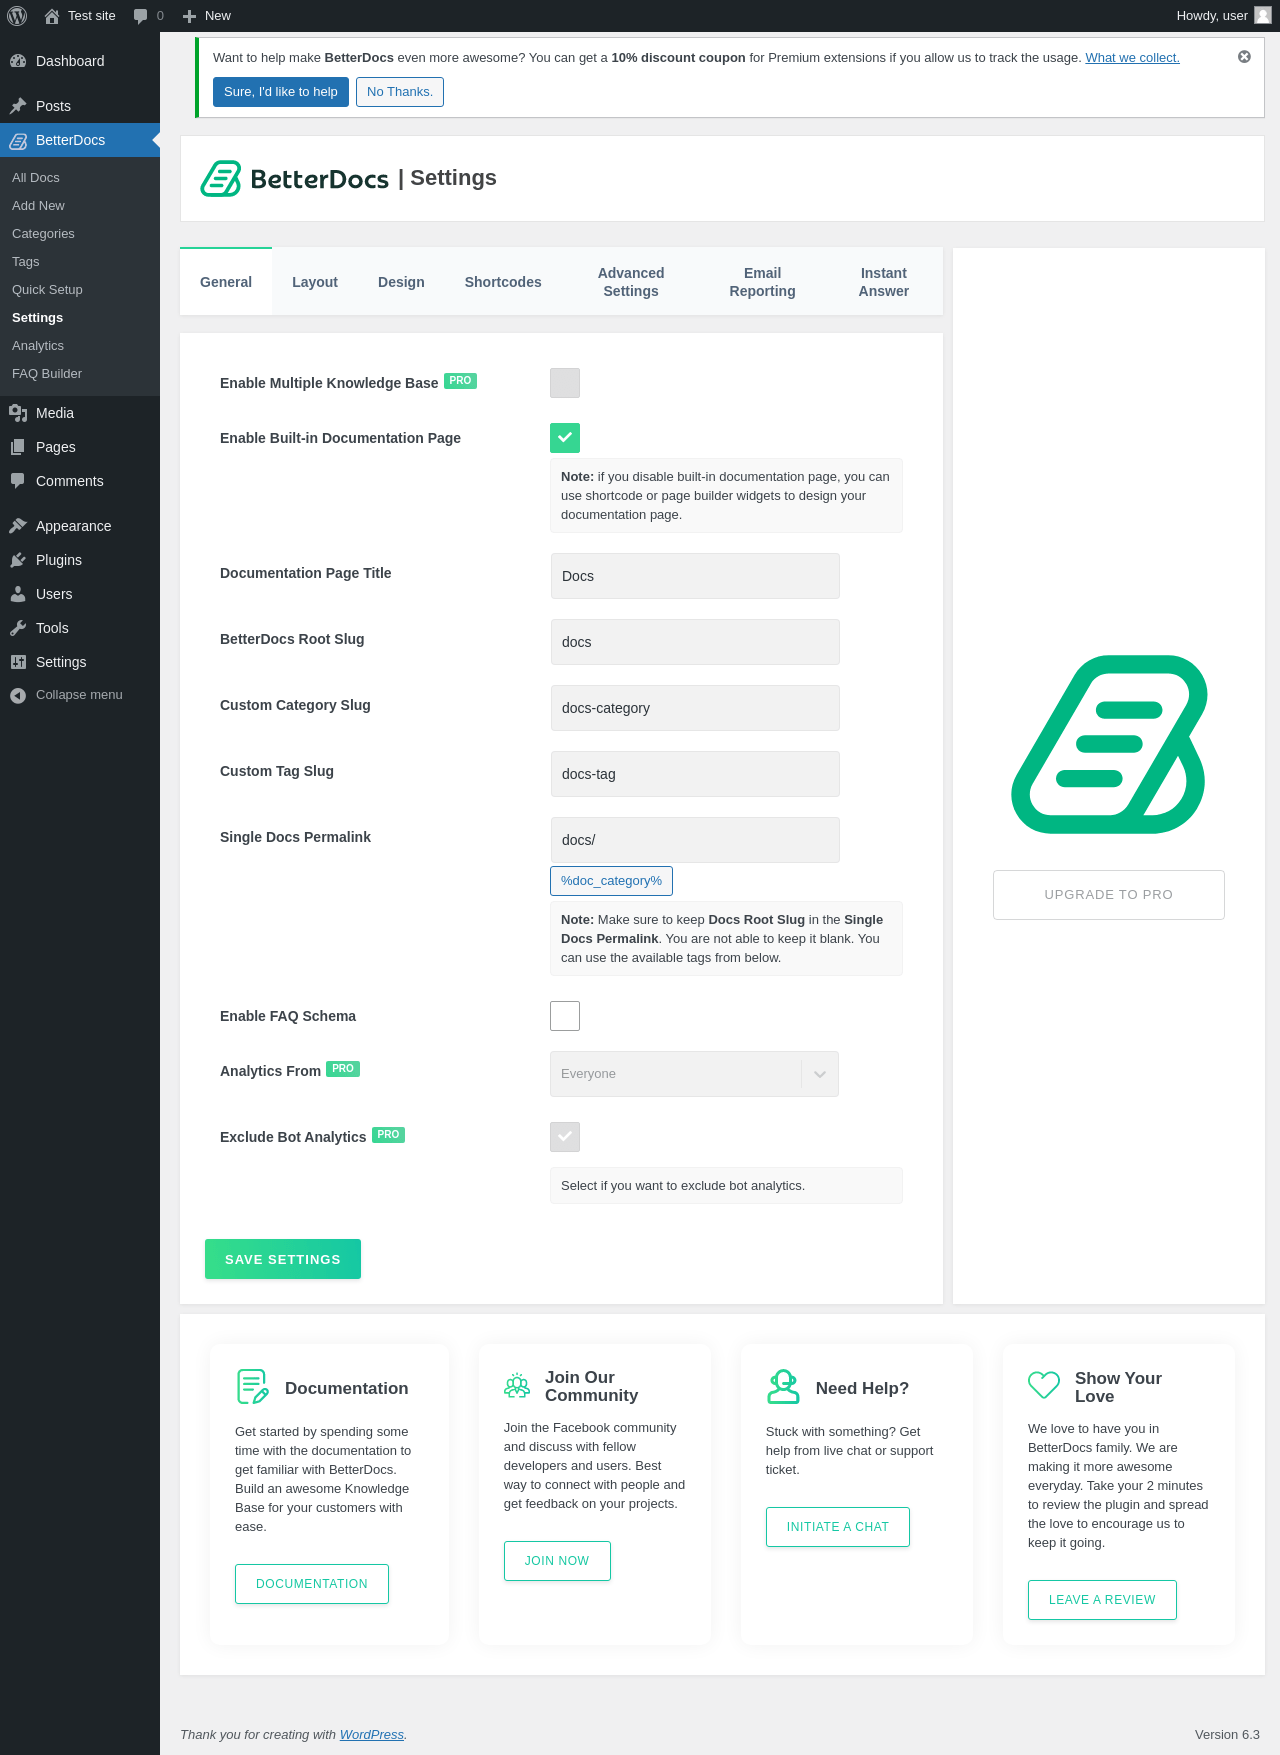Screen dimensions: 1280x1755
Task: Click the No Thanks button
Action: coord(400,92)
